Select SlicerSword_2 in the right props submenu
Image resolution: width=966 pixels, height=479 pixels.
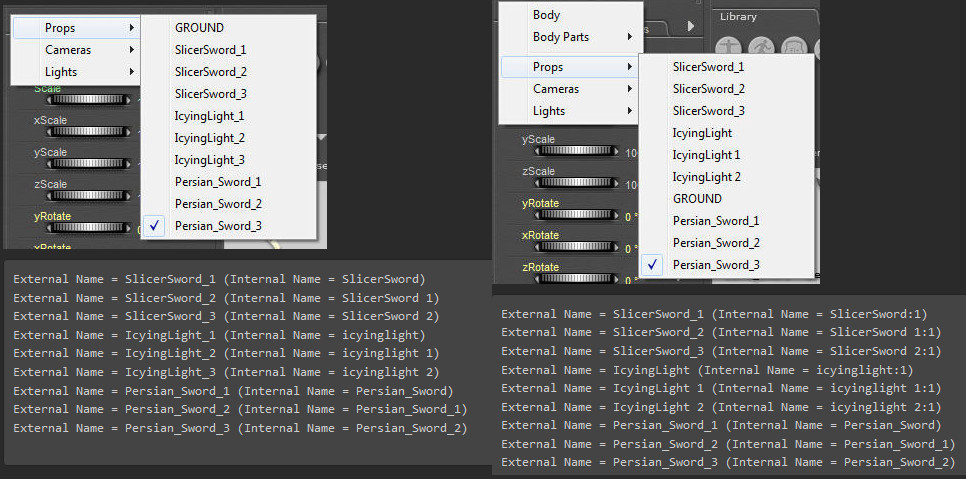click(x=708, y=89)
